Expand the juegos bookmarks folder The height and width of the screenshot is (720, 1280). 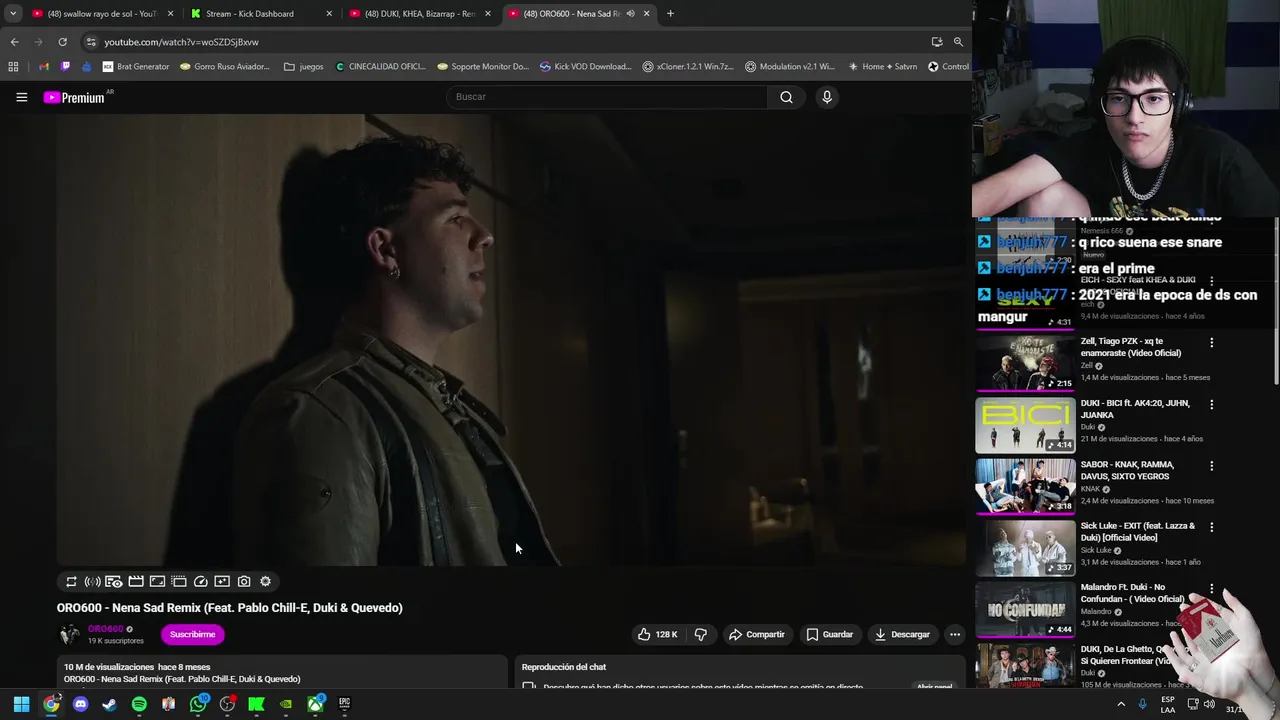304,67
